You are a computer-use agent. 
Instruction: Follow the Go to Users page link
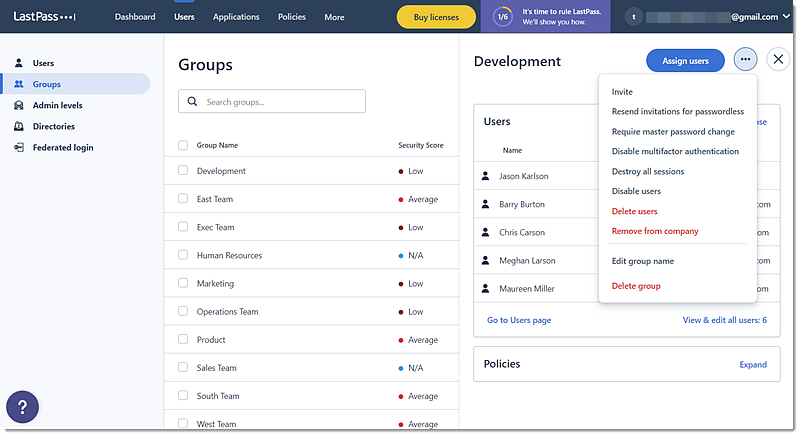click(518, 320)
